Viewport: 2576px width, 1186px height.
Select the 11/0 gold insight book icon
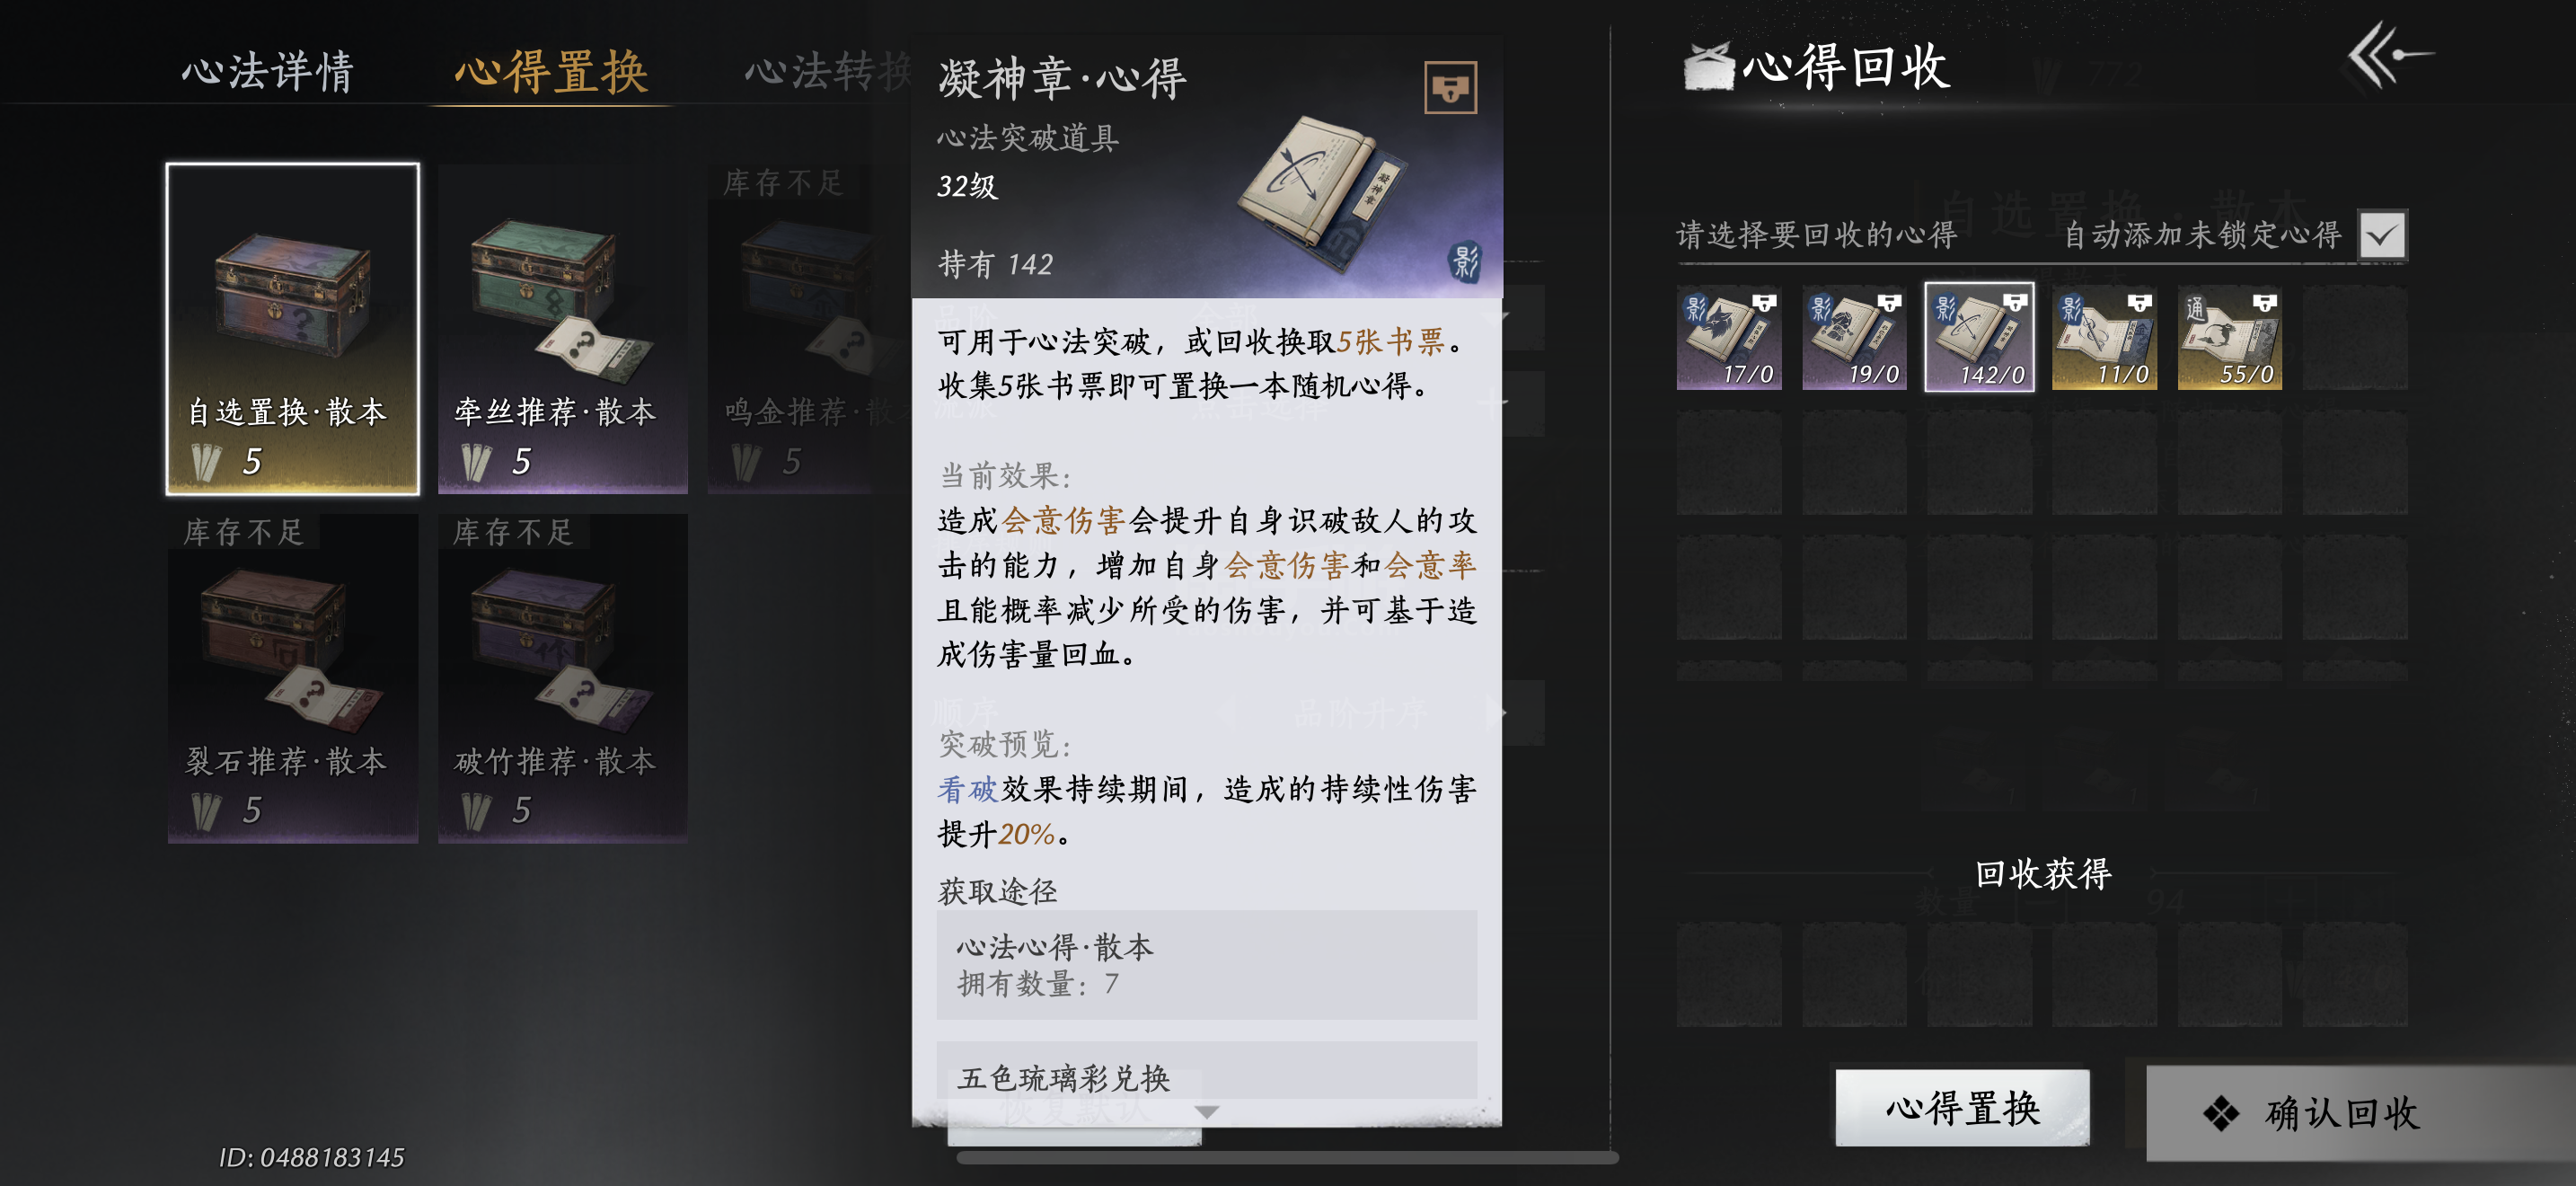click(2104, 338)
